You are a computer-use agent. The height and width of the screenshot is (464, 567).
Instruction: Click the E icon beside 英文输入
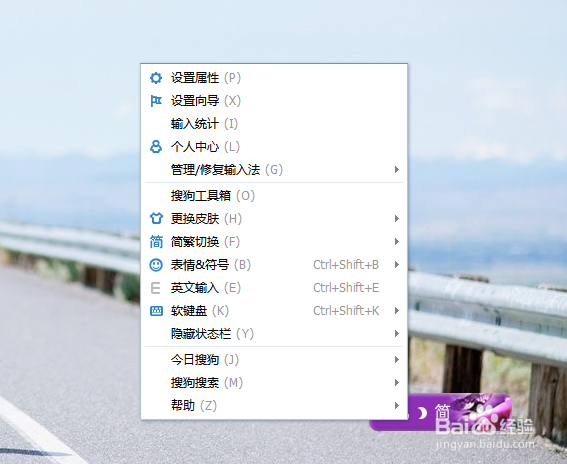click(155, 288)
